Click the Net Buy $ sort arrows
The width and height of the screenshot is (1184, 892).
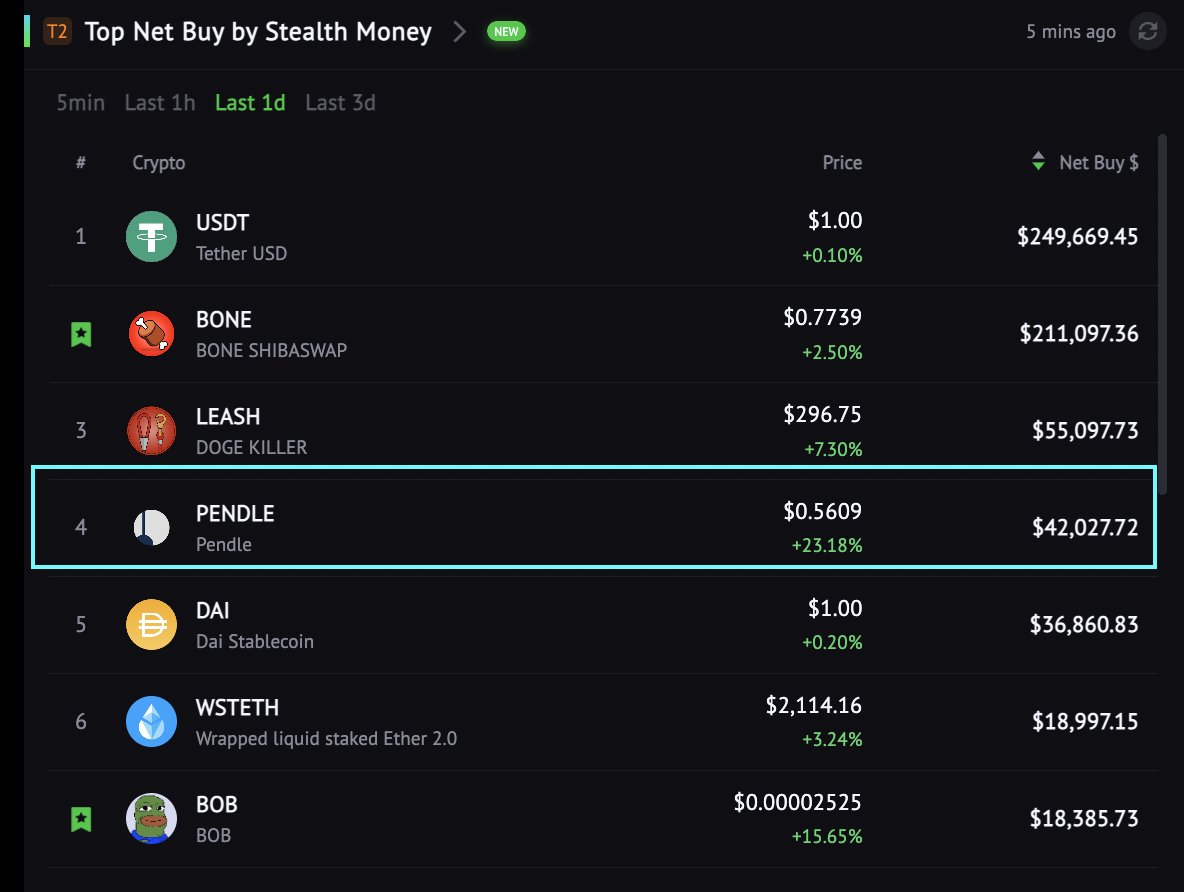click(1038, 162)
